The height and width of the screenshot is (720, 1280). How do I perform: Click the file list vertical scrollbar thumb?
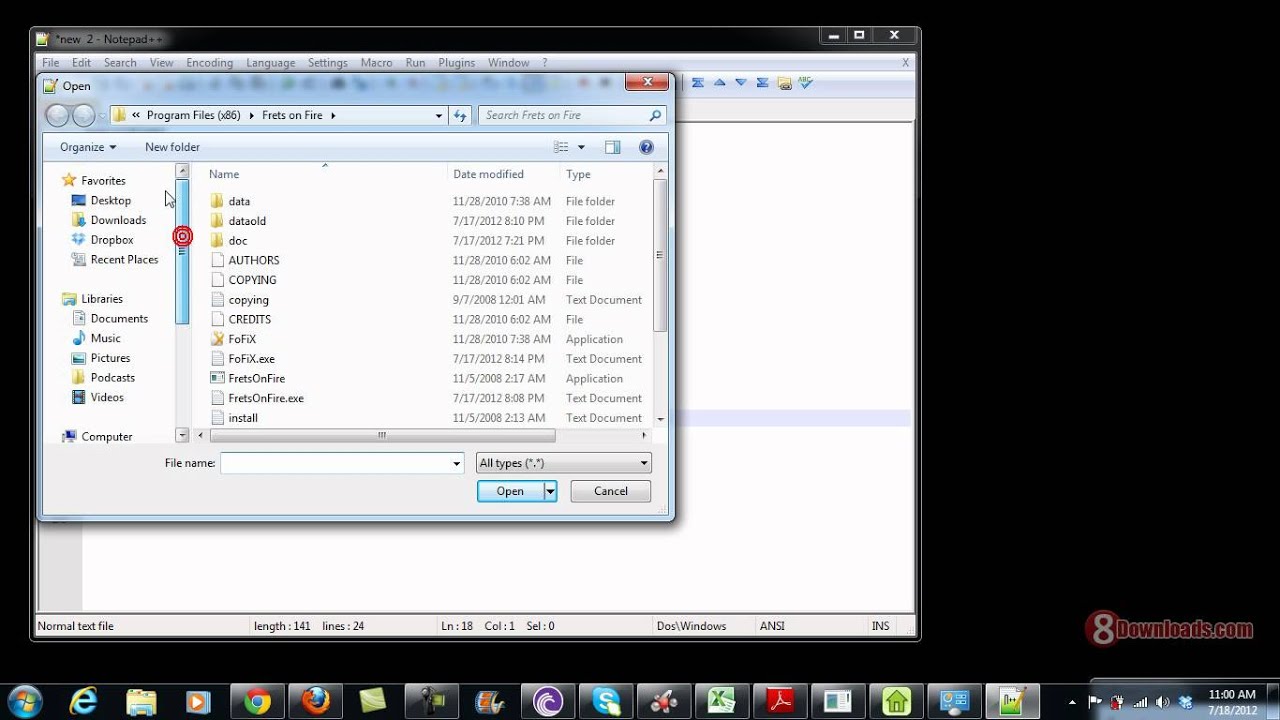click(x=660, y=256)
